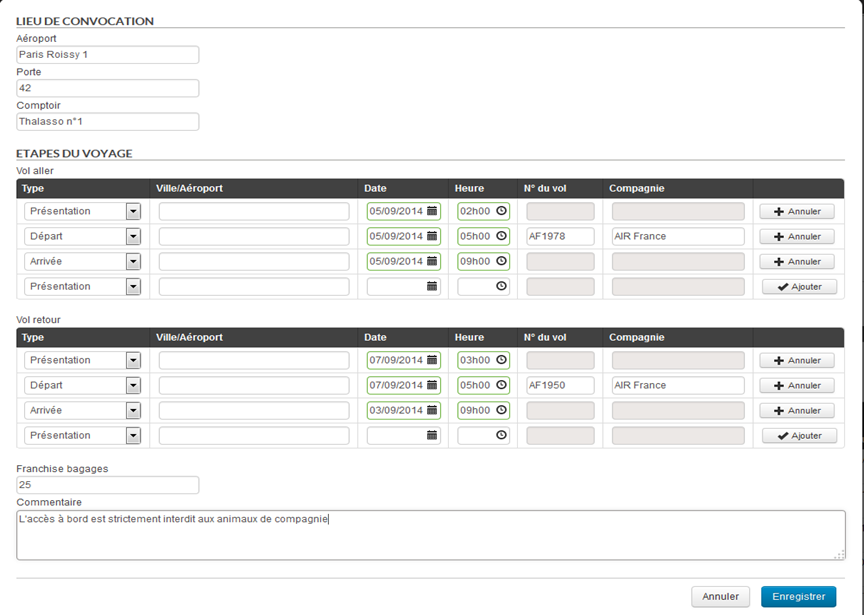Click the Franchise bagages input field
Viewport: 864px width, 615px height.
pos(108,485)
